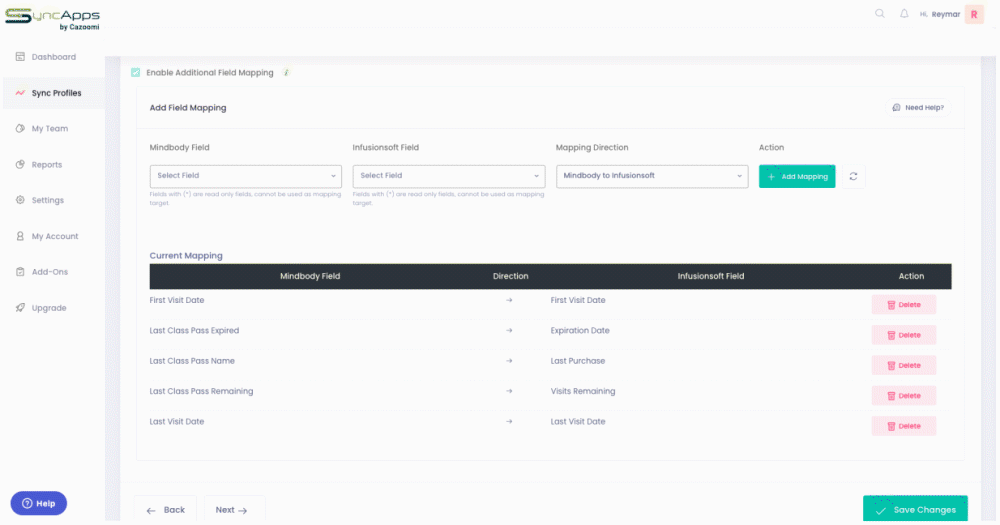Click the Need Help? button
1000x525 pixels.
coord(918,108)
